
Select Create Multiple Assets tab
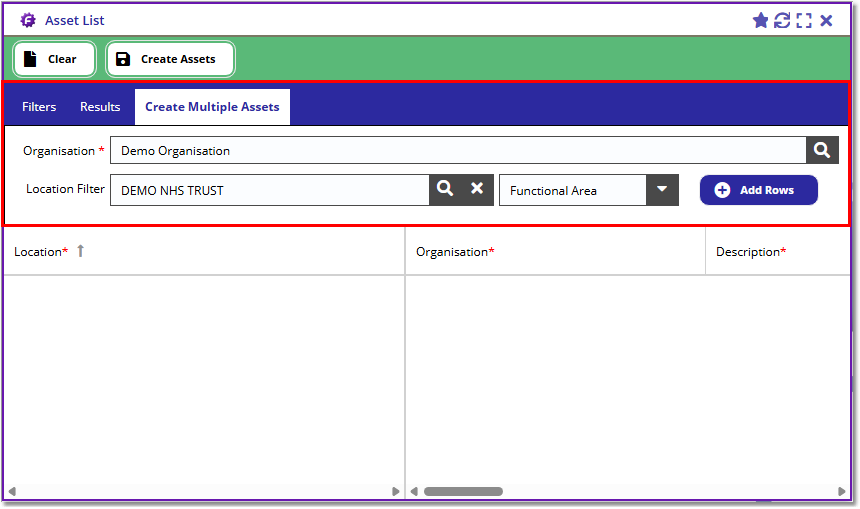[x=212, y=107]
